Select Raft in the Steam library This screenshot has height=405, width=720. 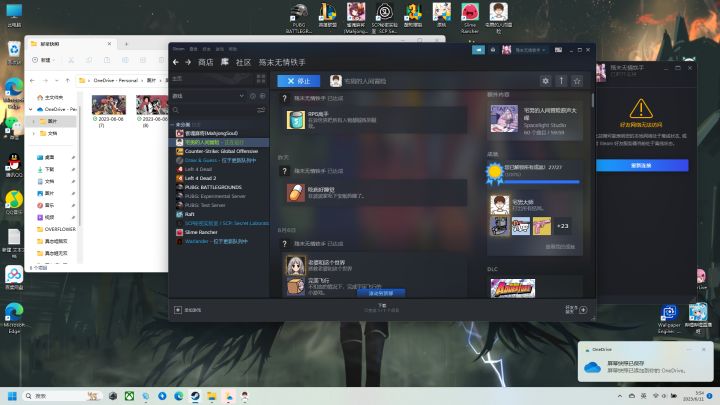point(190,214)
